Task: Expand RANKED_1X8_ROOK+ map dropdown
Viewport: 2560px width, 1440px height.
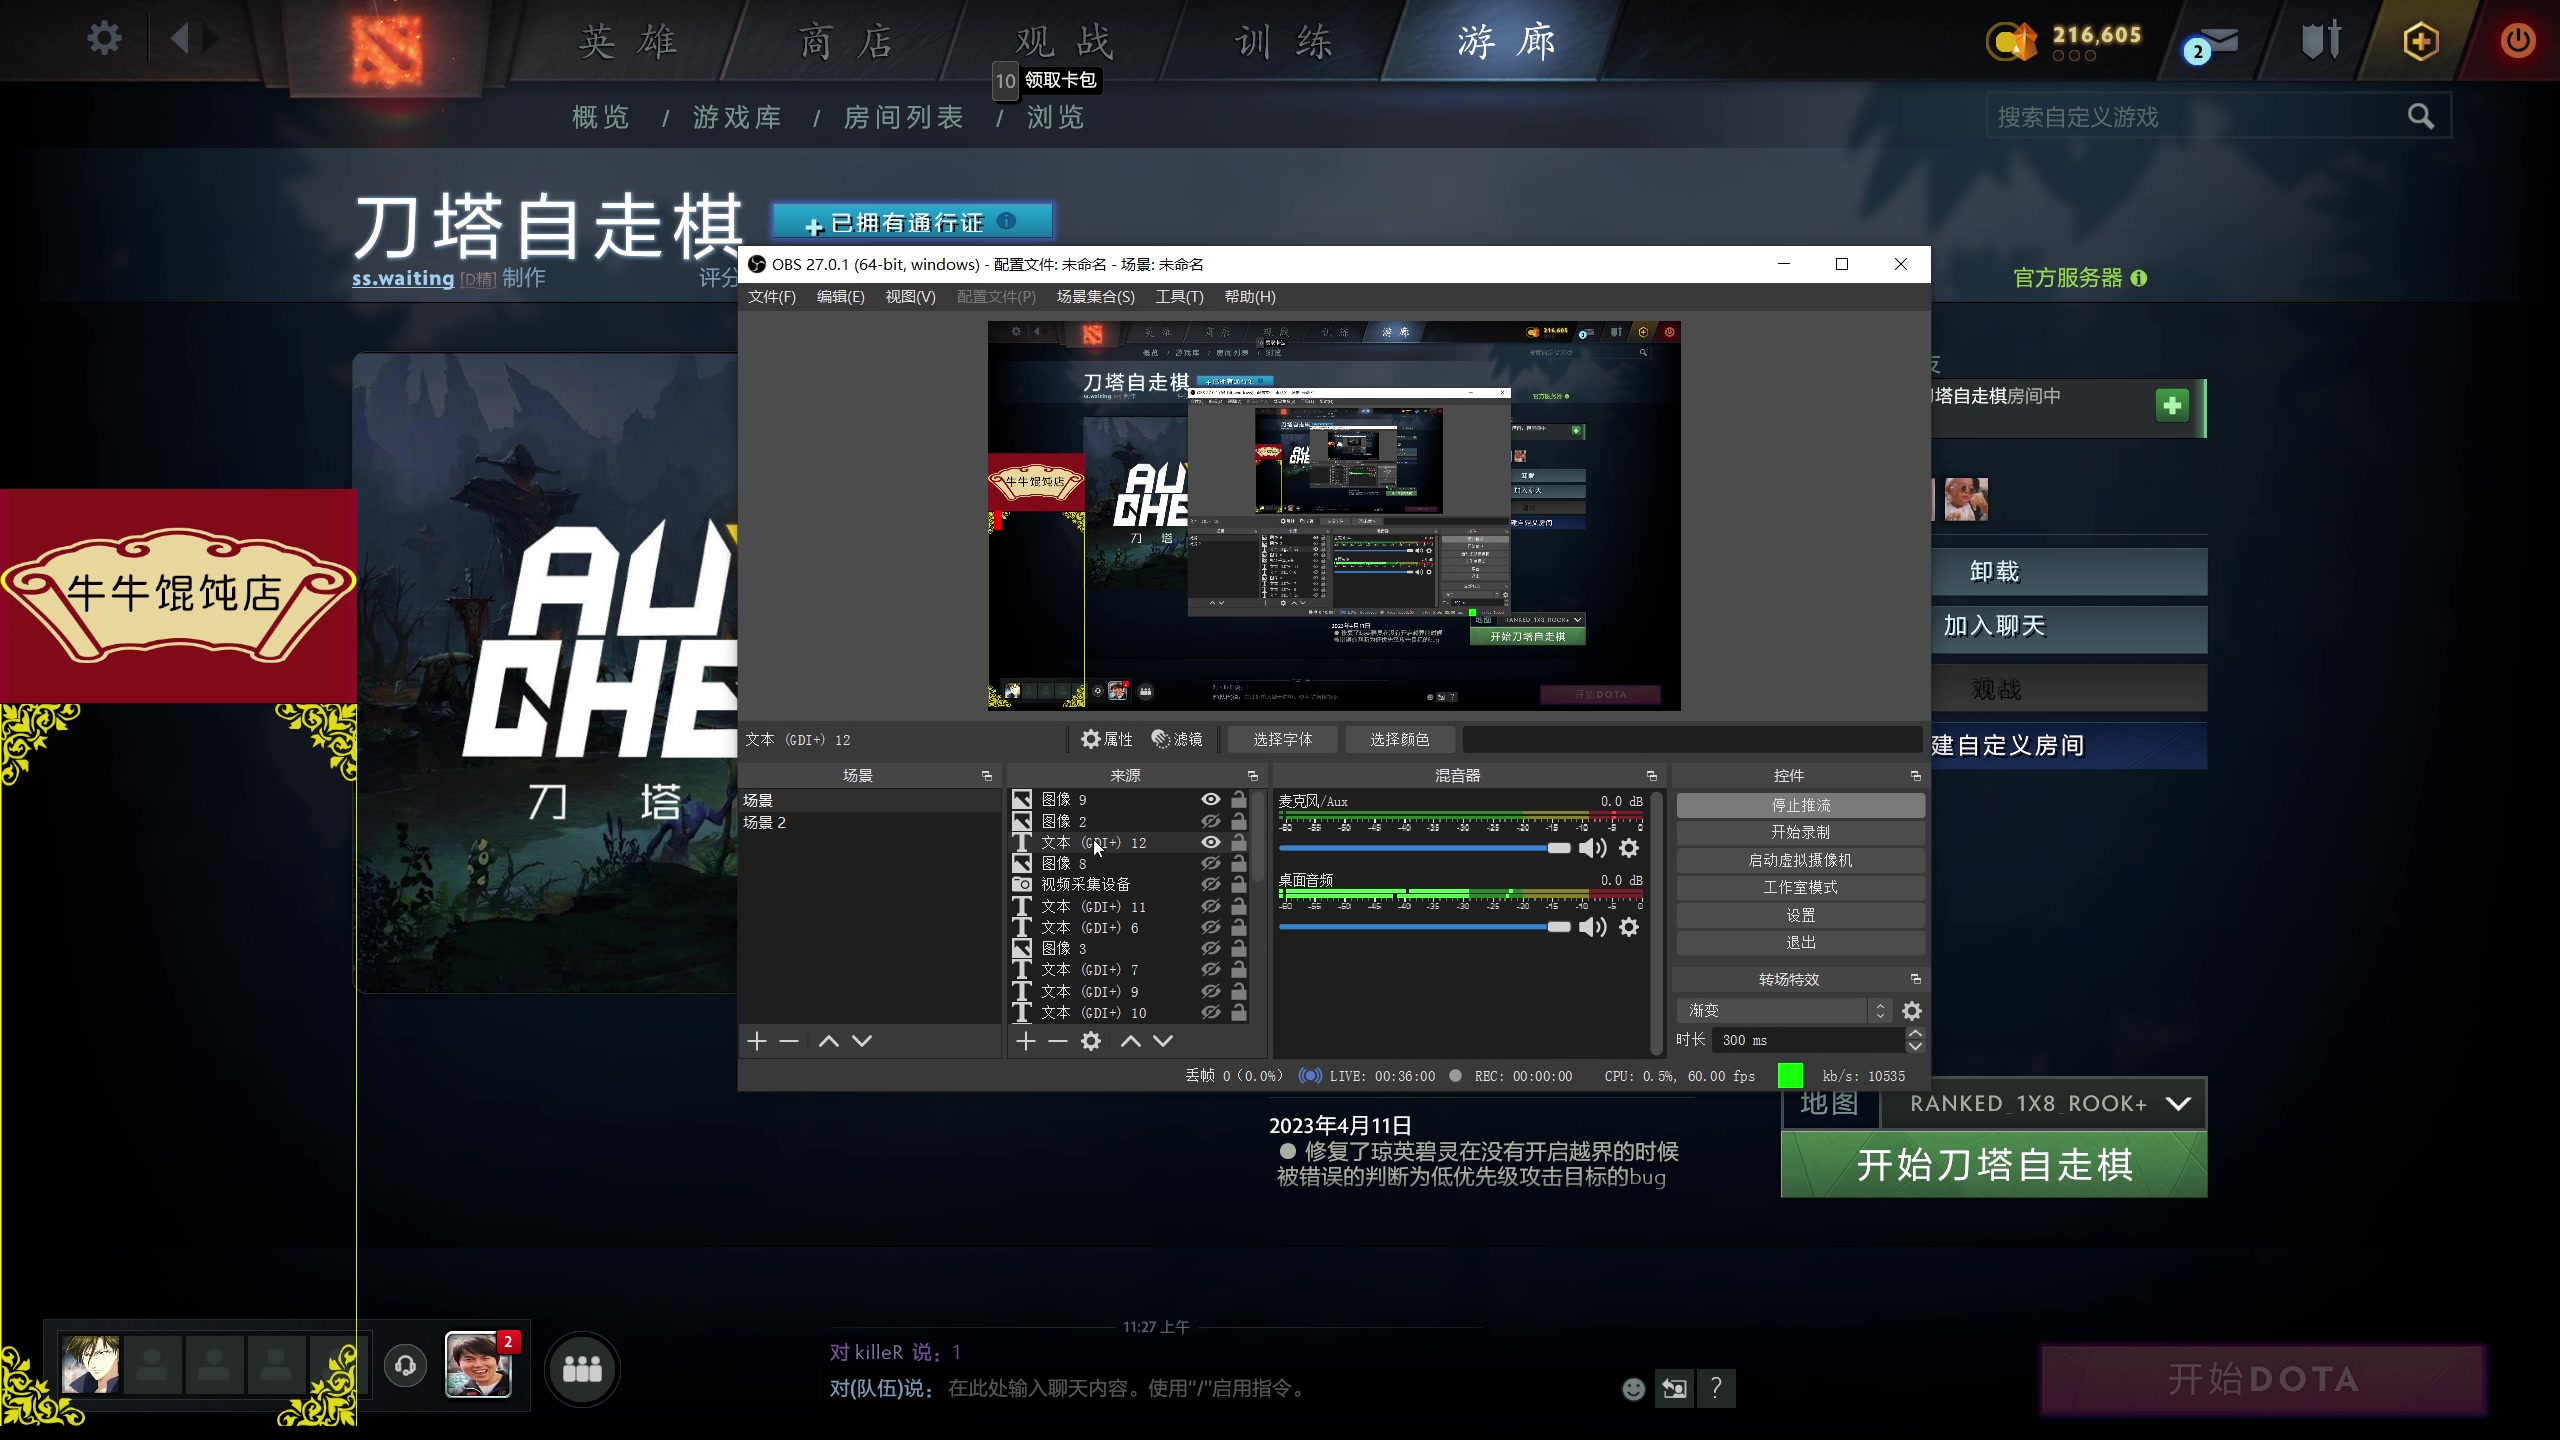Action: click(x=2178, y=1103)
